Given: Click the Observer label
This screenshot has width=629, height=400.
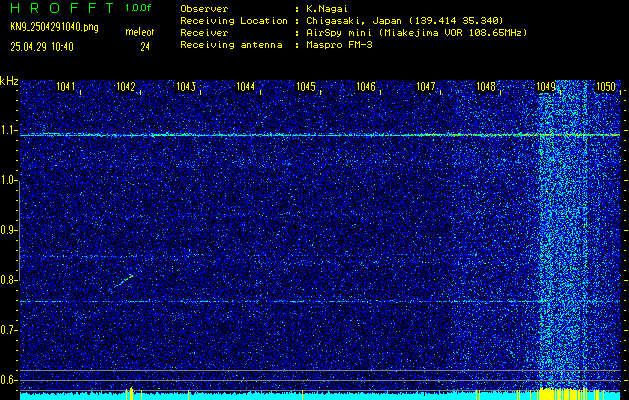Looking at the screenshot, I should 204,9.
